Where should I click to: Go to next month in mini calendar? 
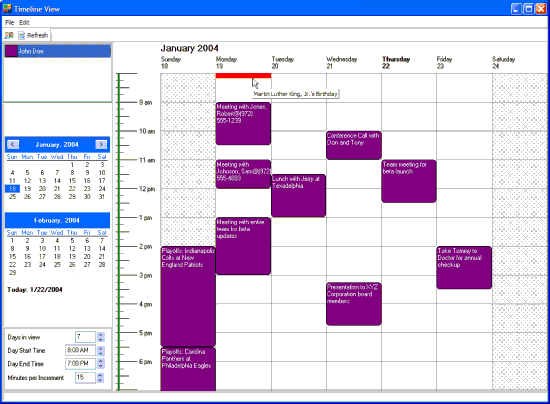101,144
